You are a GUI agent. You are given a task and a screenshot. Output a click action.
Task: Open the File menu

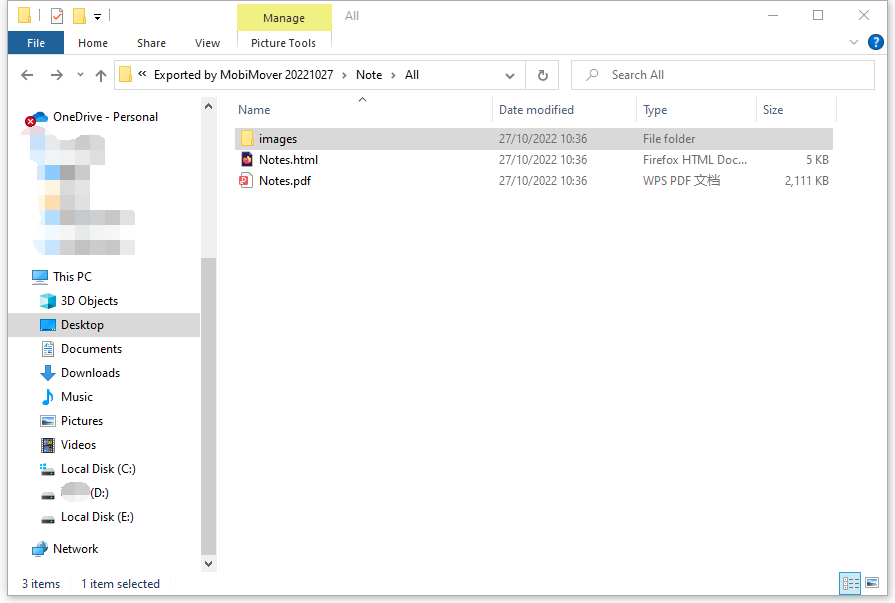36,43
